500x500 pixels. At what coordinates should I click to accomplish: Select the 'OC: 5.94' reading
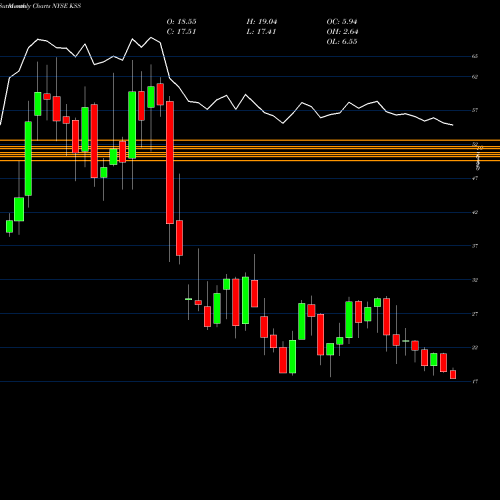click(x=342, y=22)
